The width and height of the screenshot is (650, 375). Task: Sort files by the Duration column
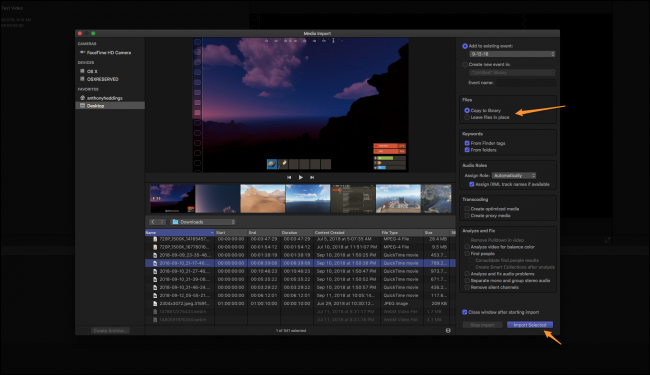(x=296, y=233)
